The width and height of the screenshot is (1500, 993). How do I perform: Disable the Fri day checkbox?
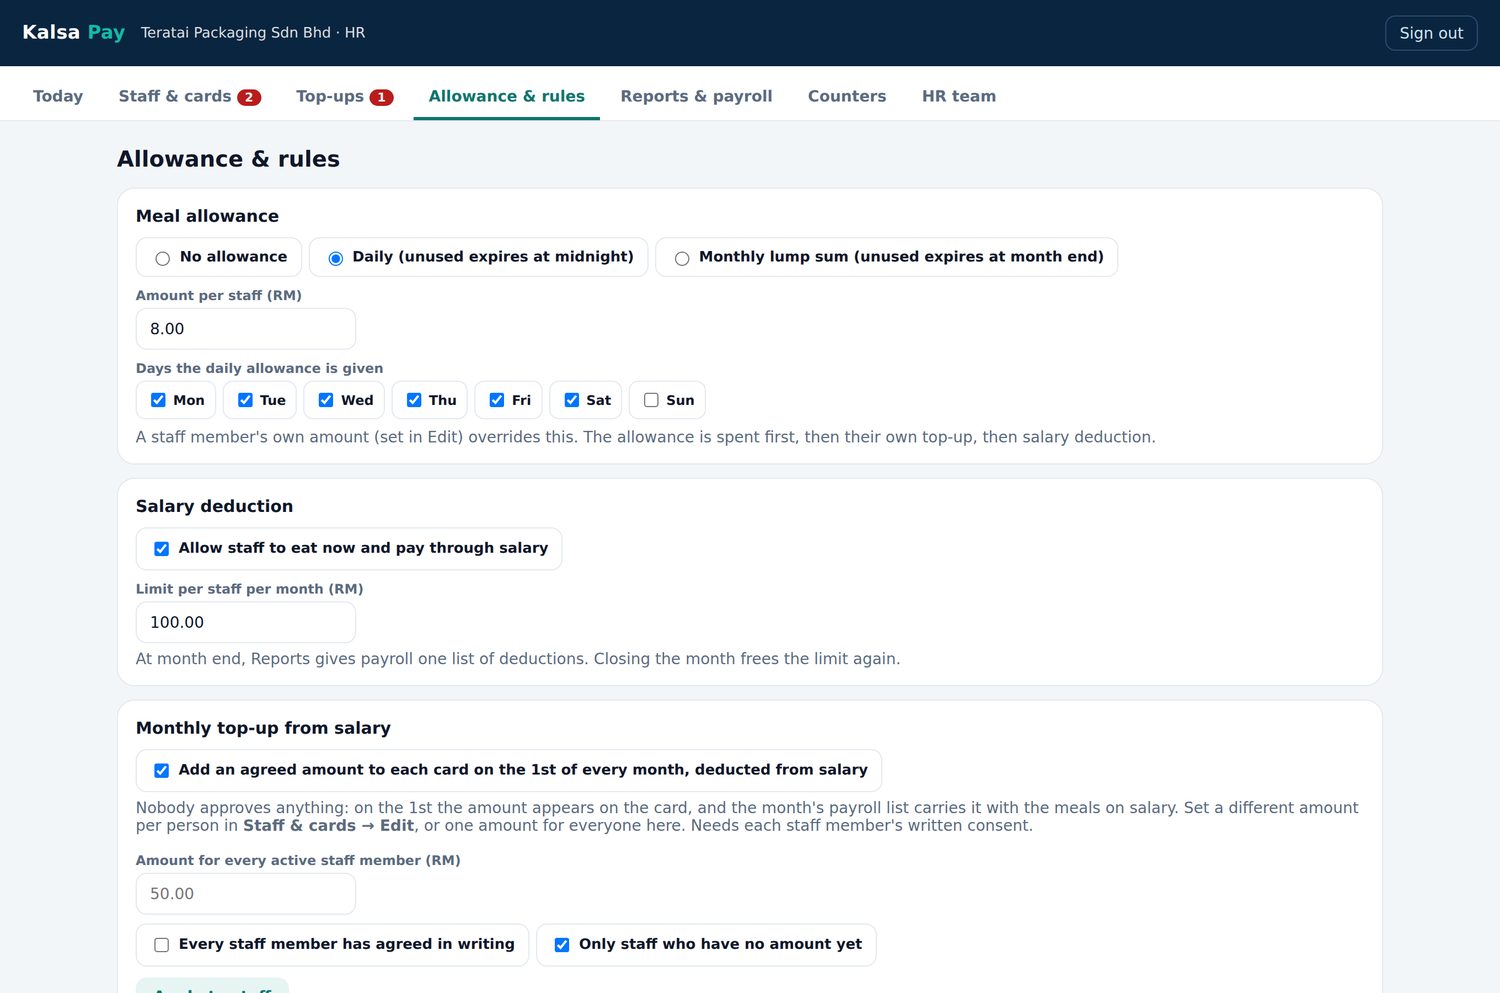[x=497, y=400]
